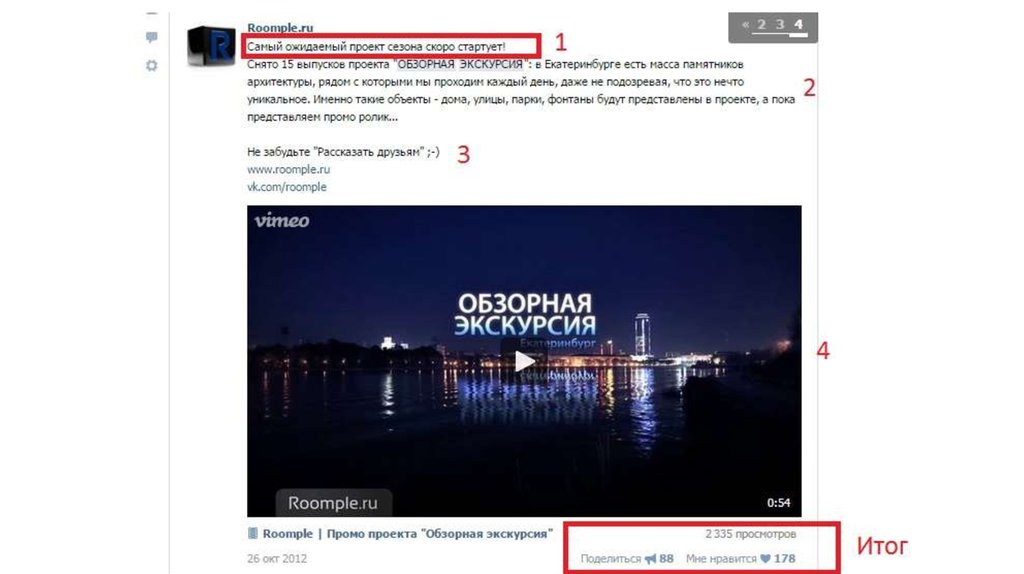Click the Roomple.ru watermark on video
This screenshot has width=1024, height=574.
coord(333,503)
